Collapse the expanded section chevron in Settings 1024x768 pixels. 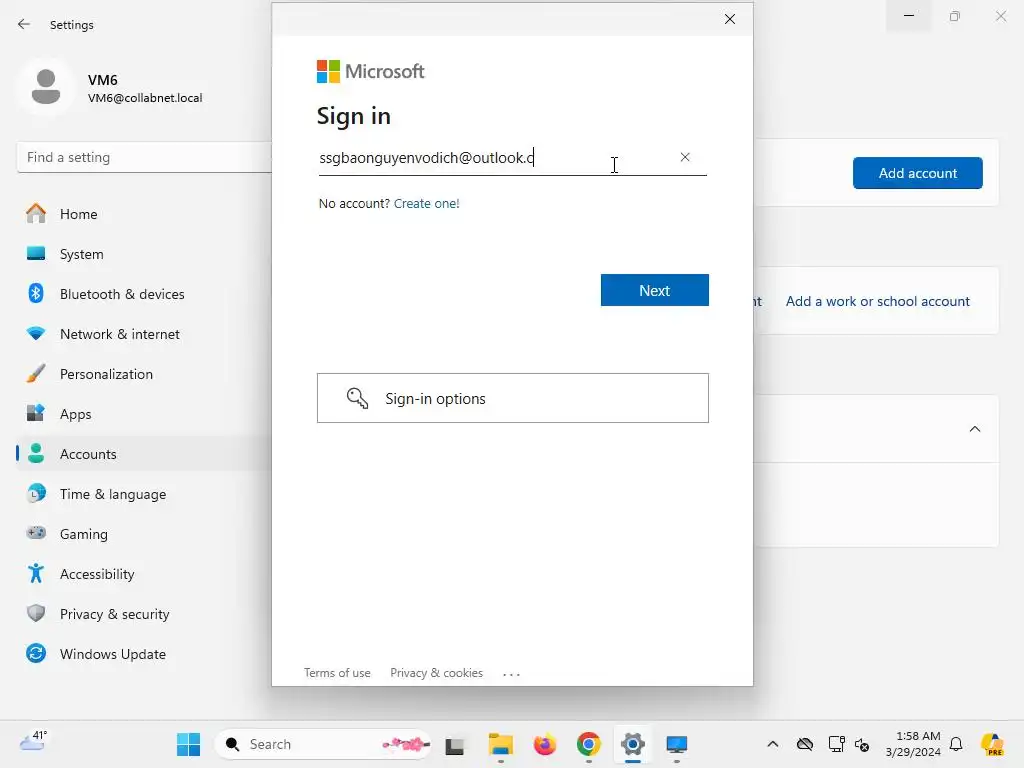[x=974, y=429]
